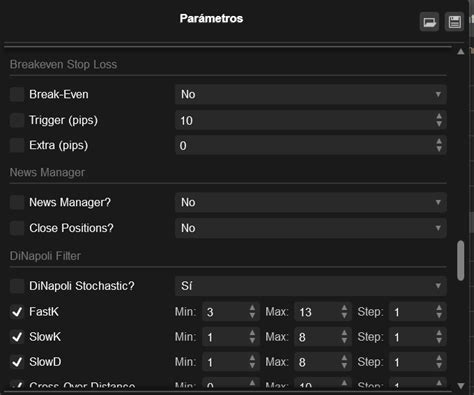The width and height of the screenshot is (474, 395).
Task: Click the save parameters floppy disk icon
Action: pyautogui.click(x=454, y=22)
